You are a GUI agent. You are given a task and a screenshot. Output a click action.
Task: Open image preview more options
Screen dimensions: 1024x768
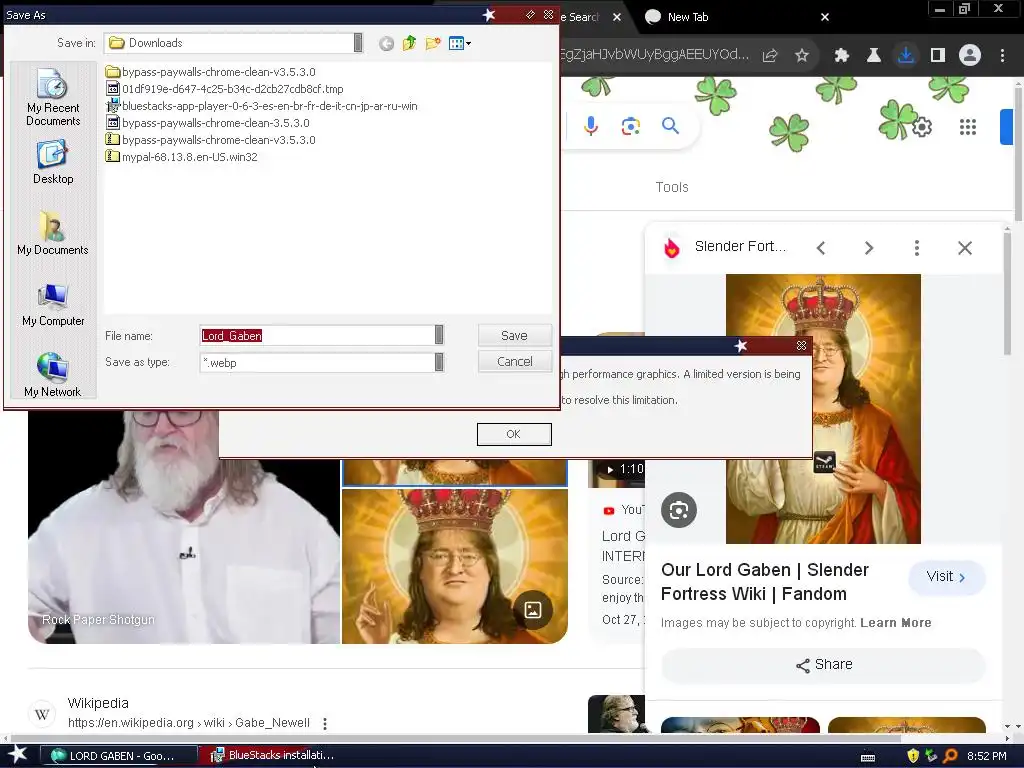pyautogui.click(x=917, y=248)
